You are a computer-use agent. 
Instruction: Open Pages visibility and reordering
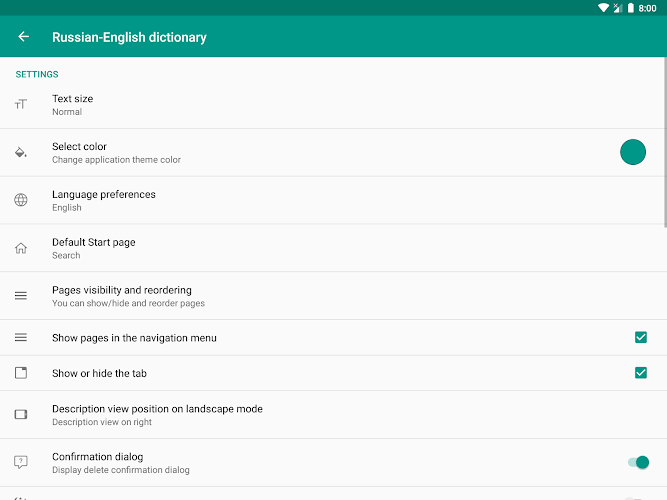click(x=334, y=296)
